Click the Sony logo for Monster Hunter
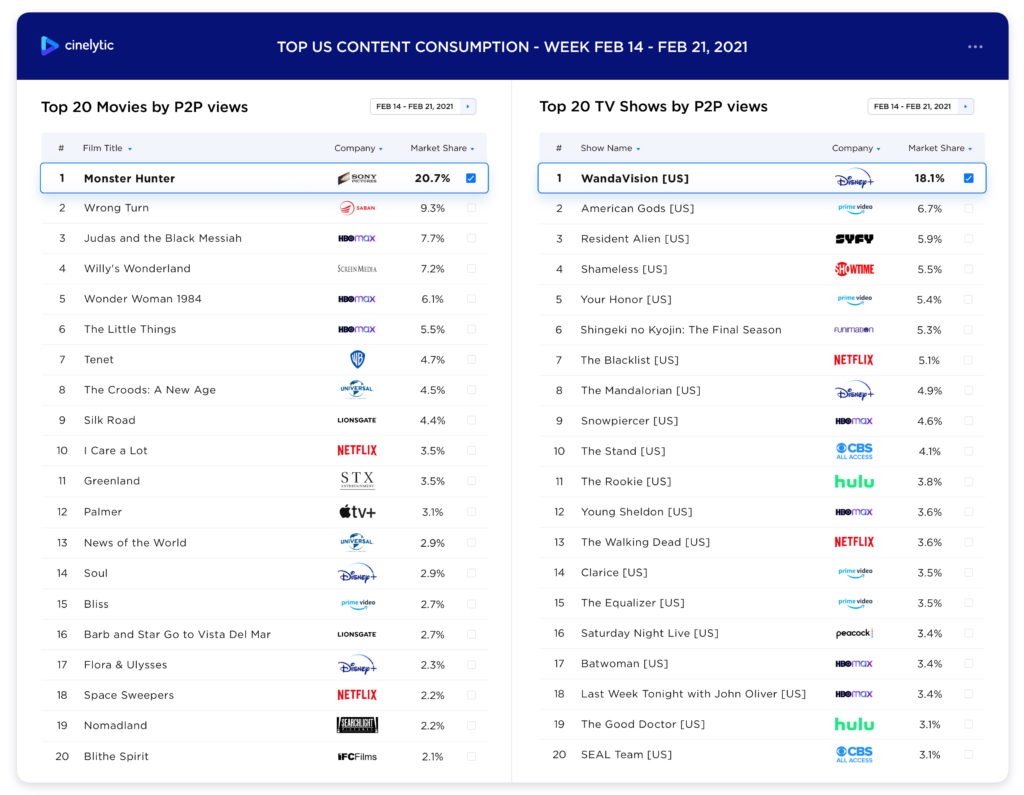Viewport: 1024px width, 795px height. [x=357, y=178]
